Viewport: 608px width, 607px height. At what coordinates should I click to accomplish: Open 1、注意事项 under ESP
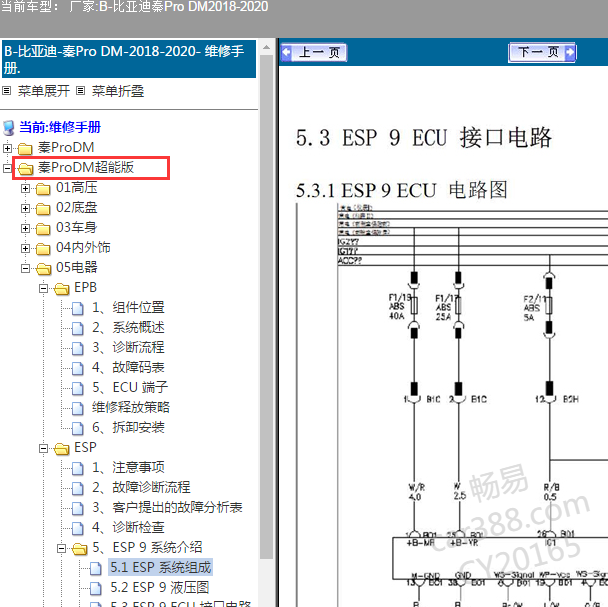point(128,468)
